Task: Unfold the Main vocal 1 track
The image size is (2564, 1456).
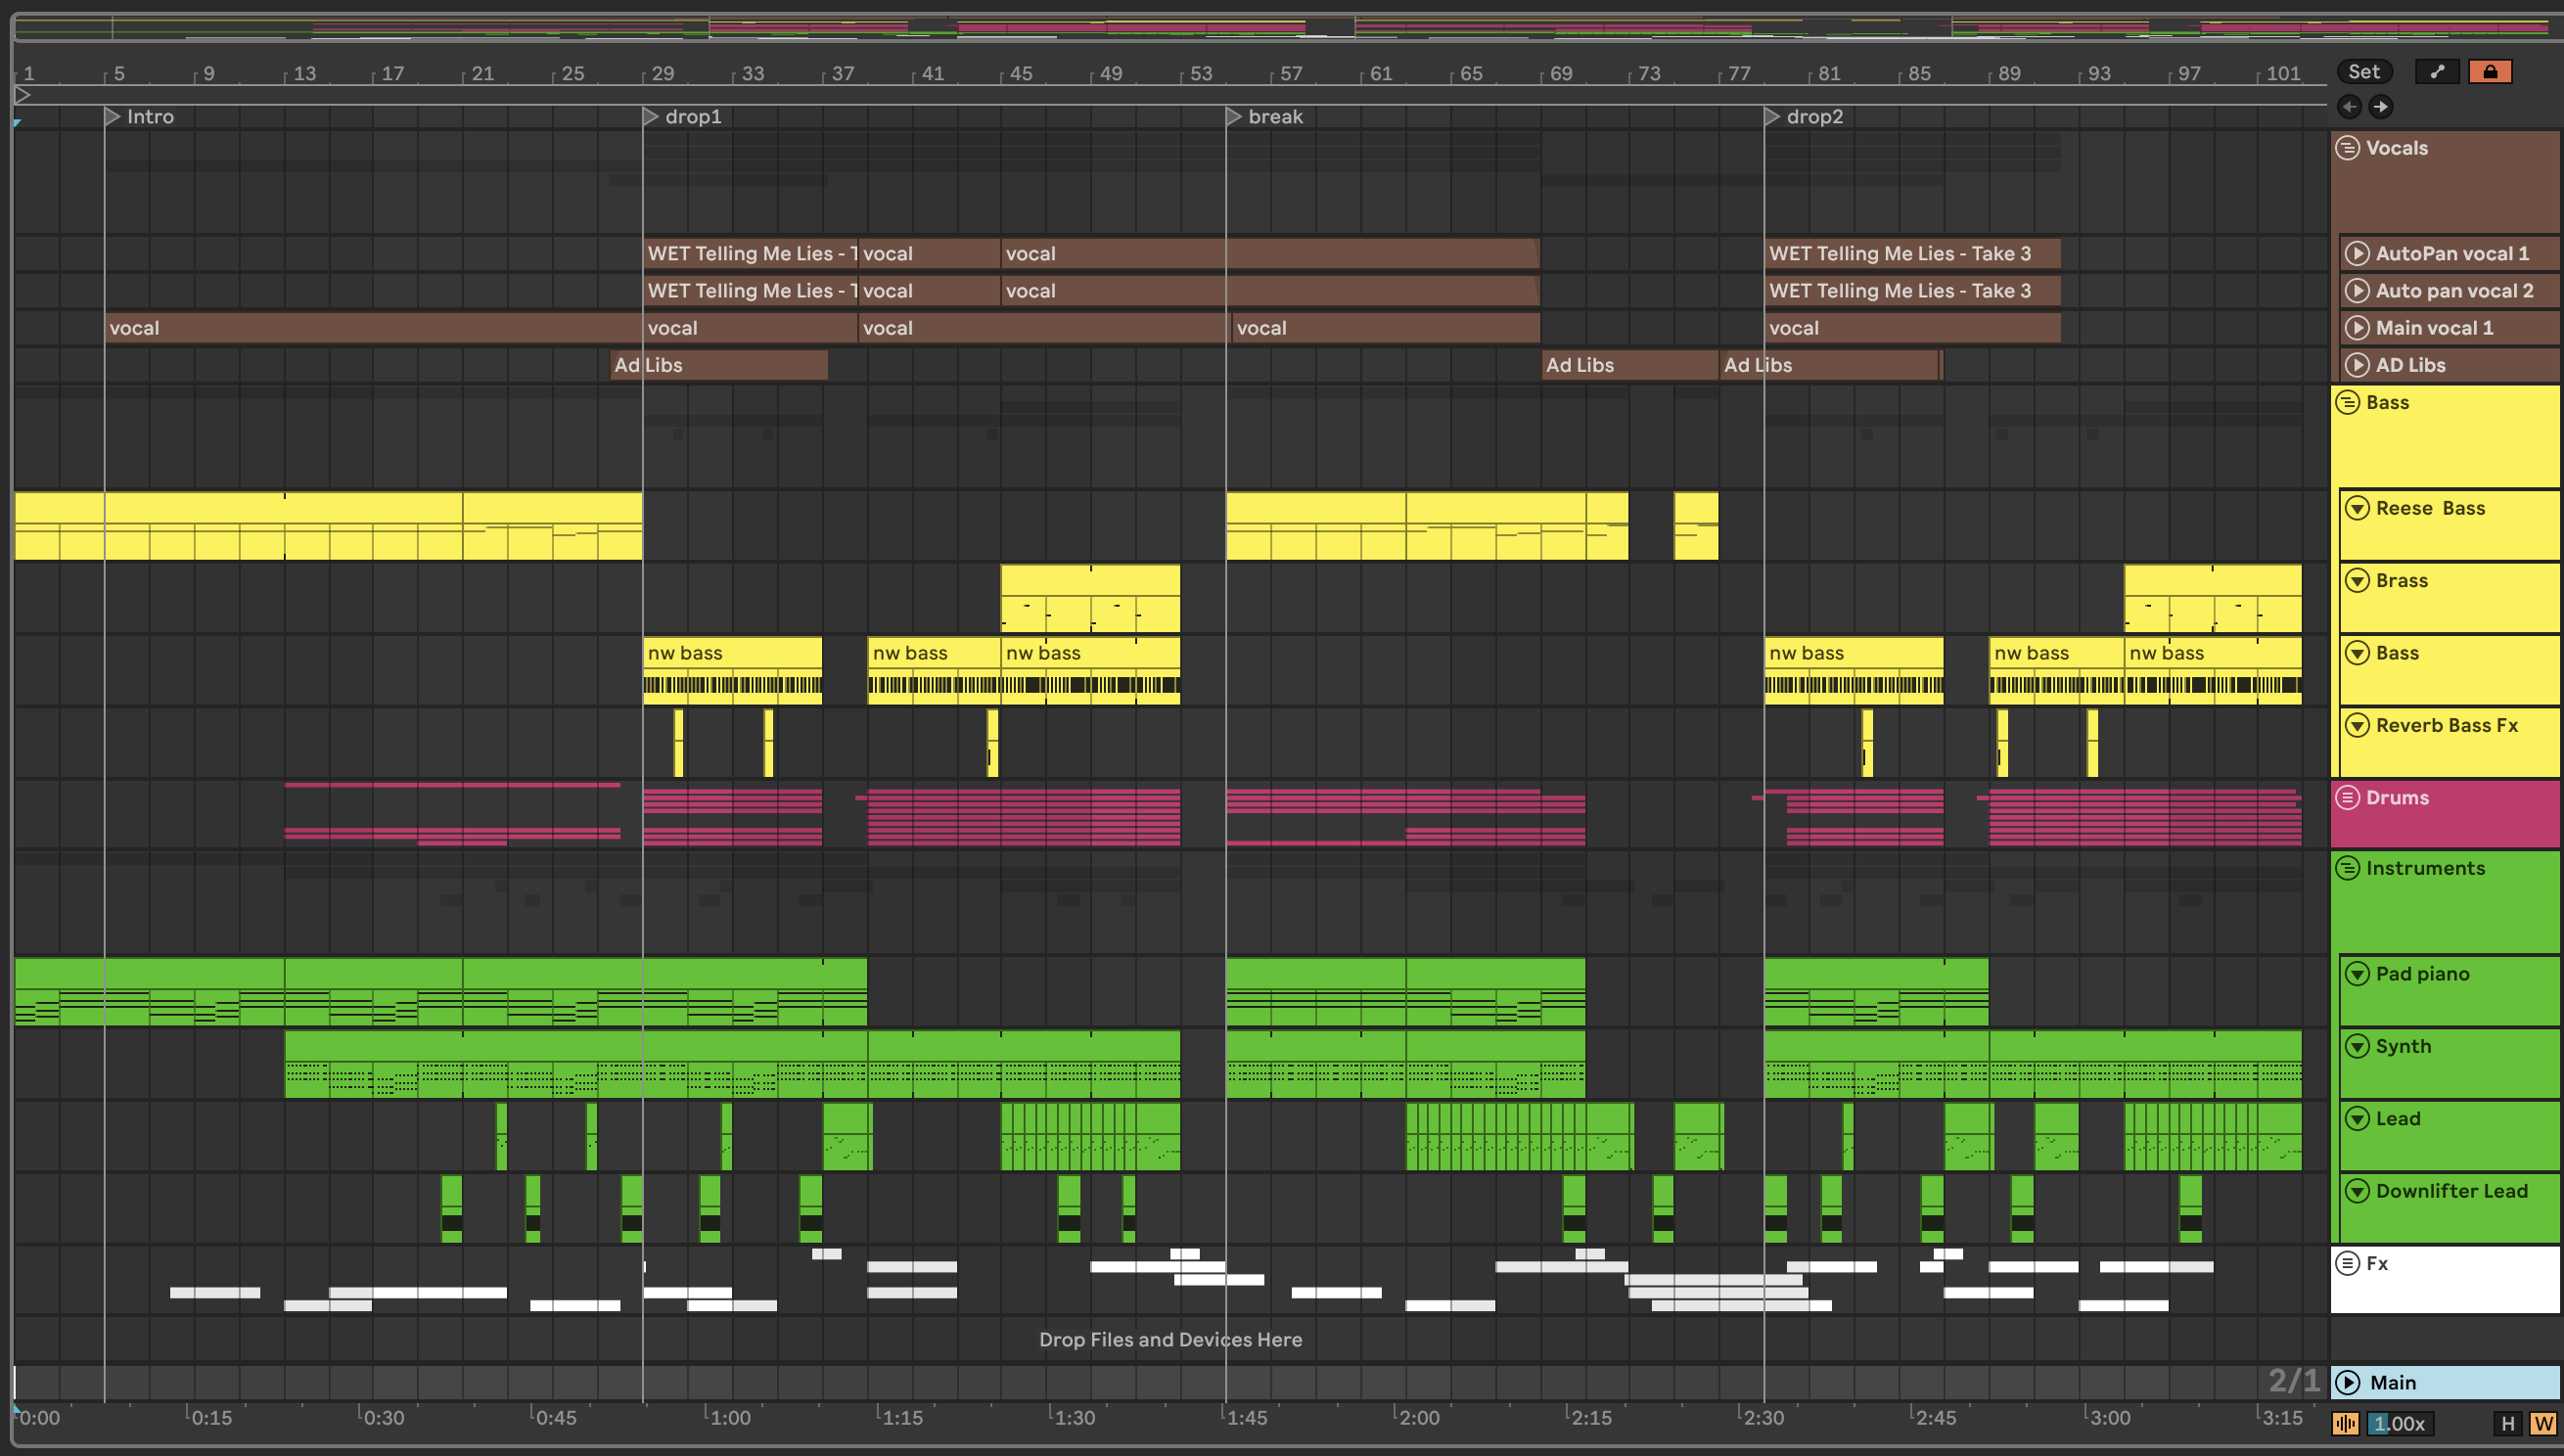Action: coord(2358,328)
